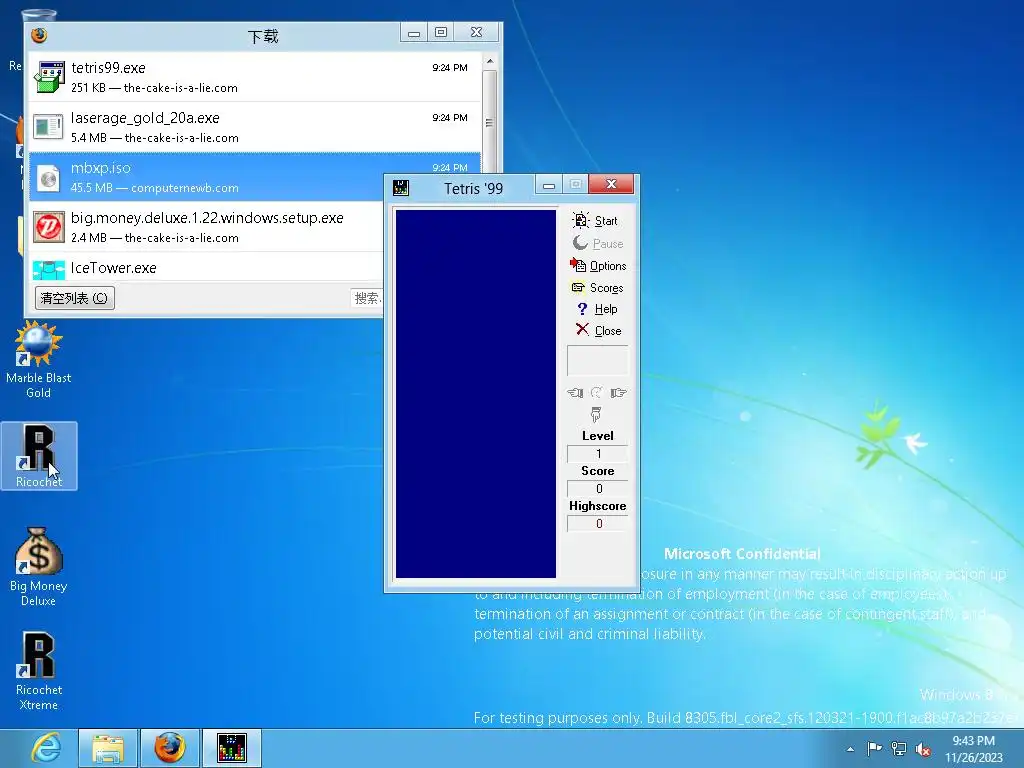Open Action Center flag icon in tray

coord(874,748)
